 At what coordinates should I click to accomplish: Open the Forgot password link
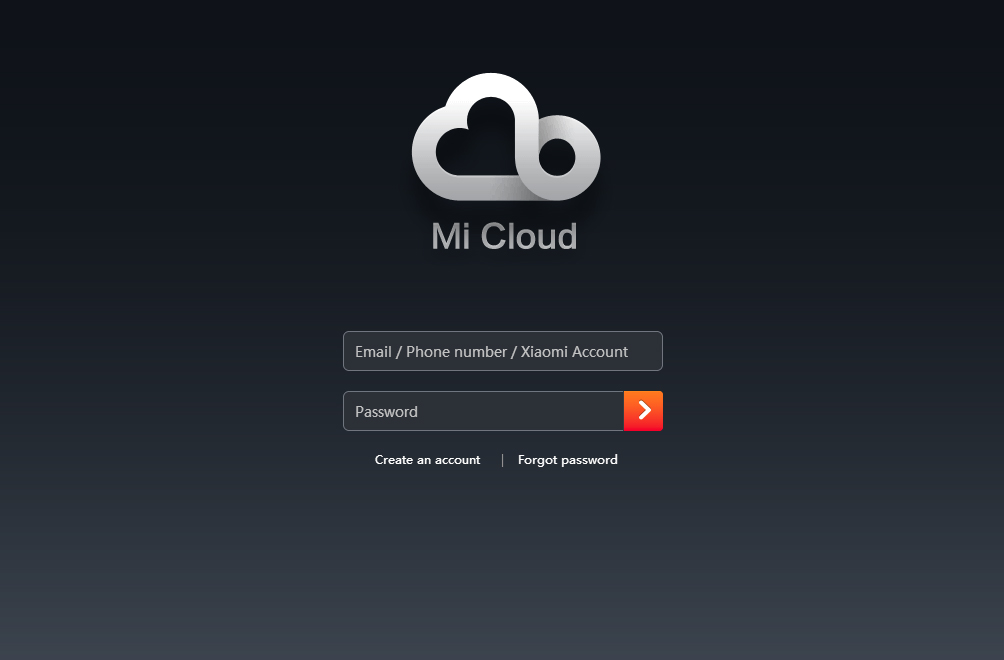[x=567, y=460]
